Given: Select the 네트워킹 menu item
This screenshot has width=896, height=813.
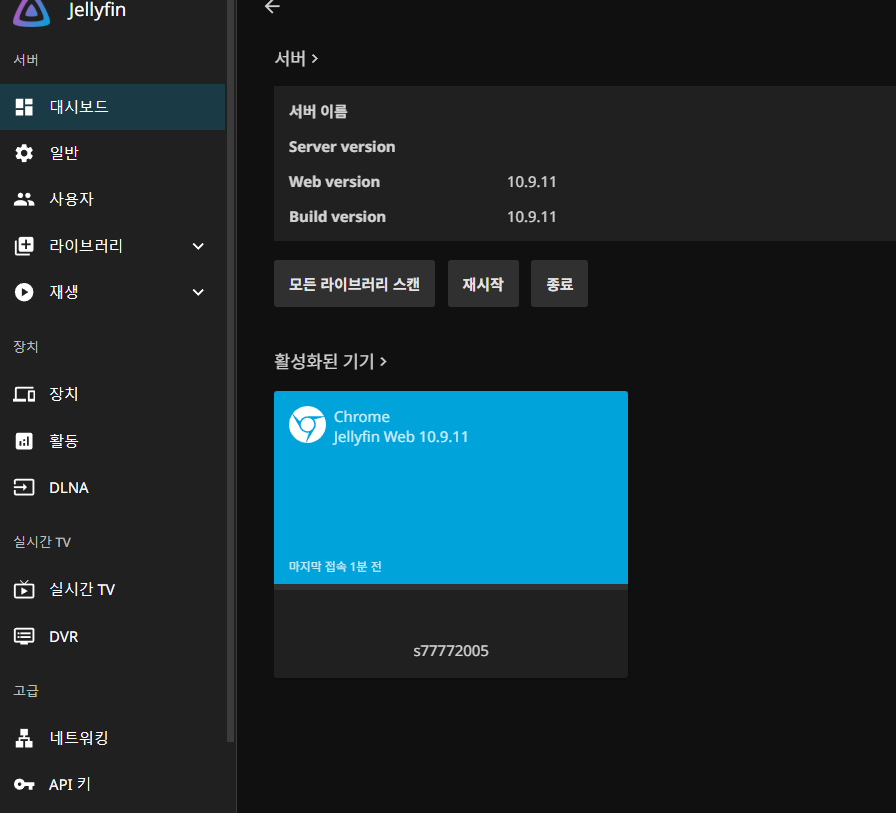Looking at the screenshot, I should (113, 738).
